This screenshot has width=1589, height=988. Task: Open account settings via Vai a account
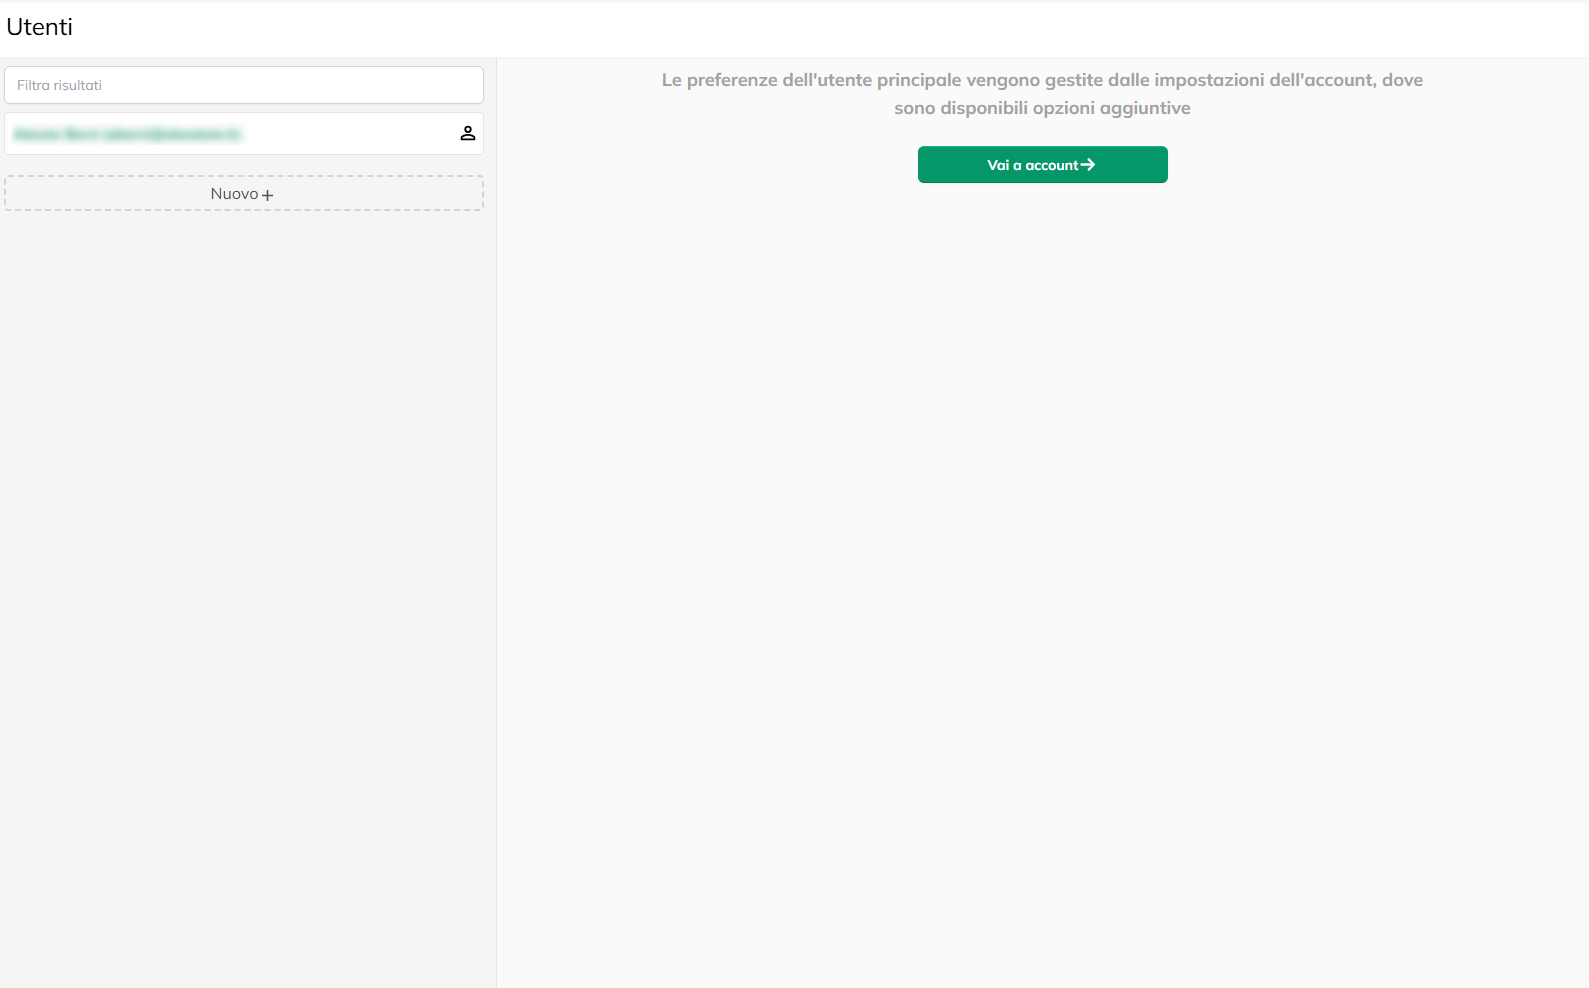pos(1042,165)
